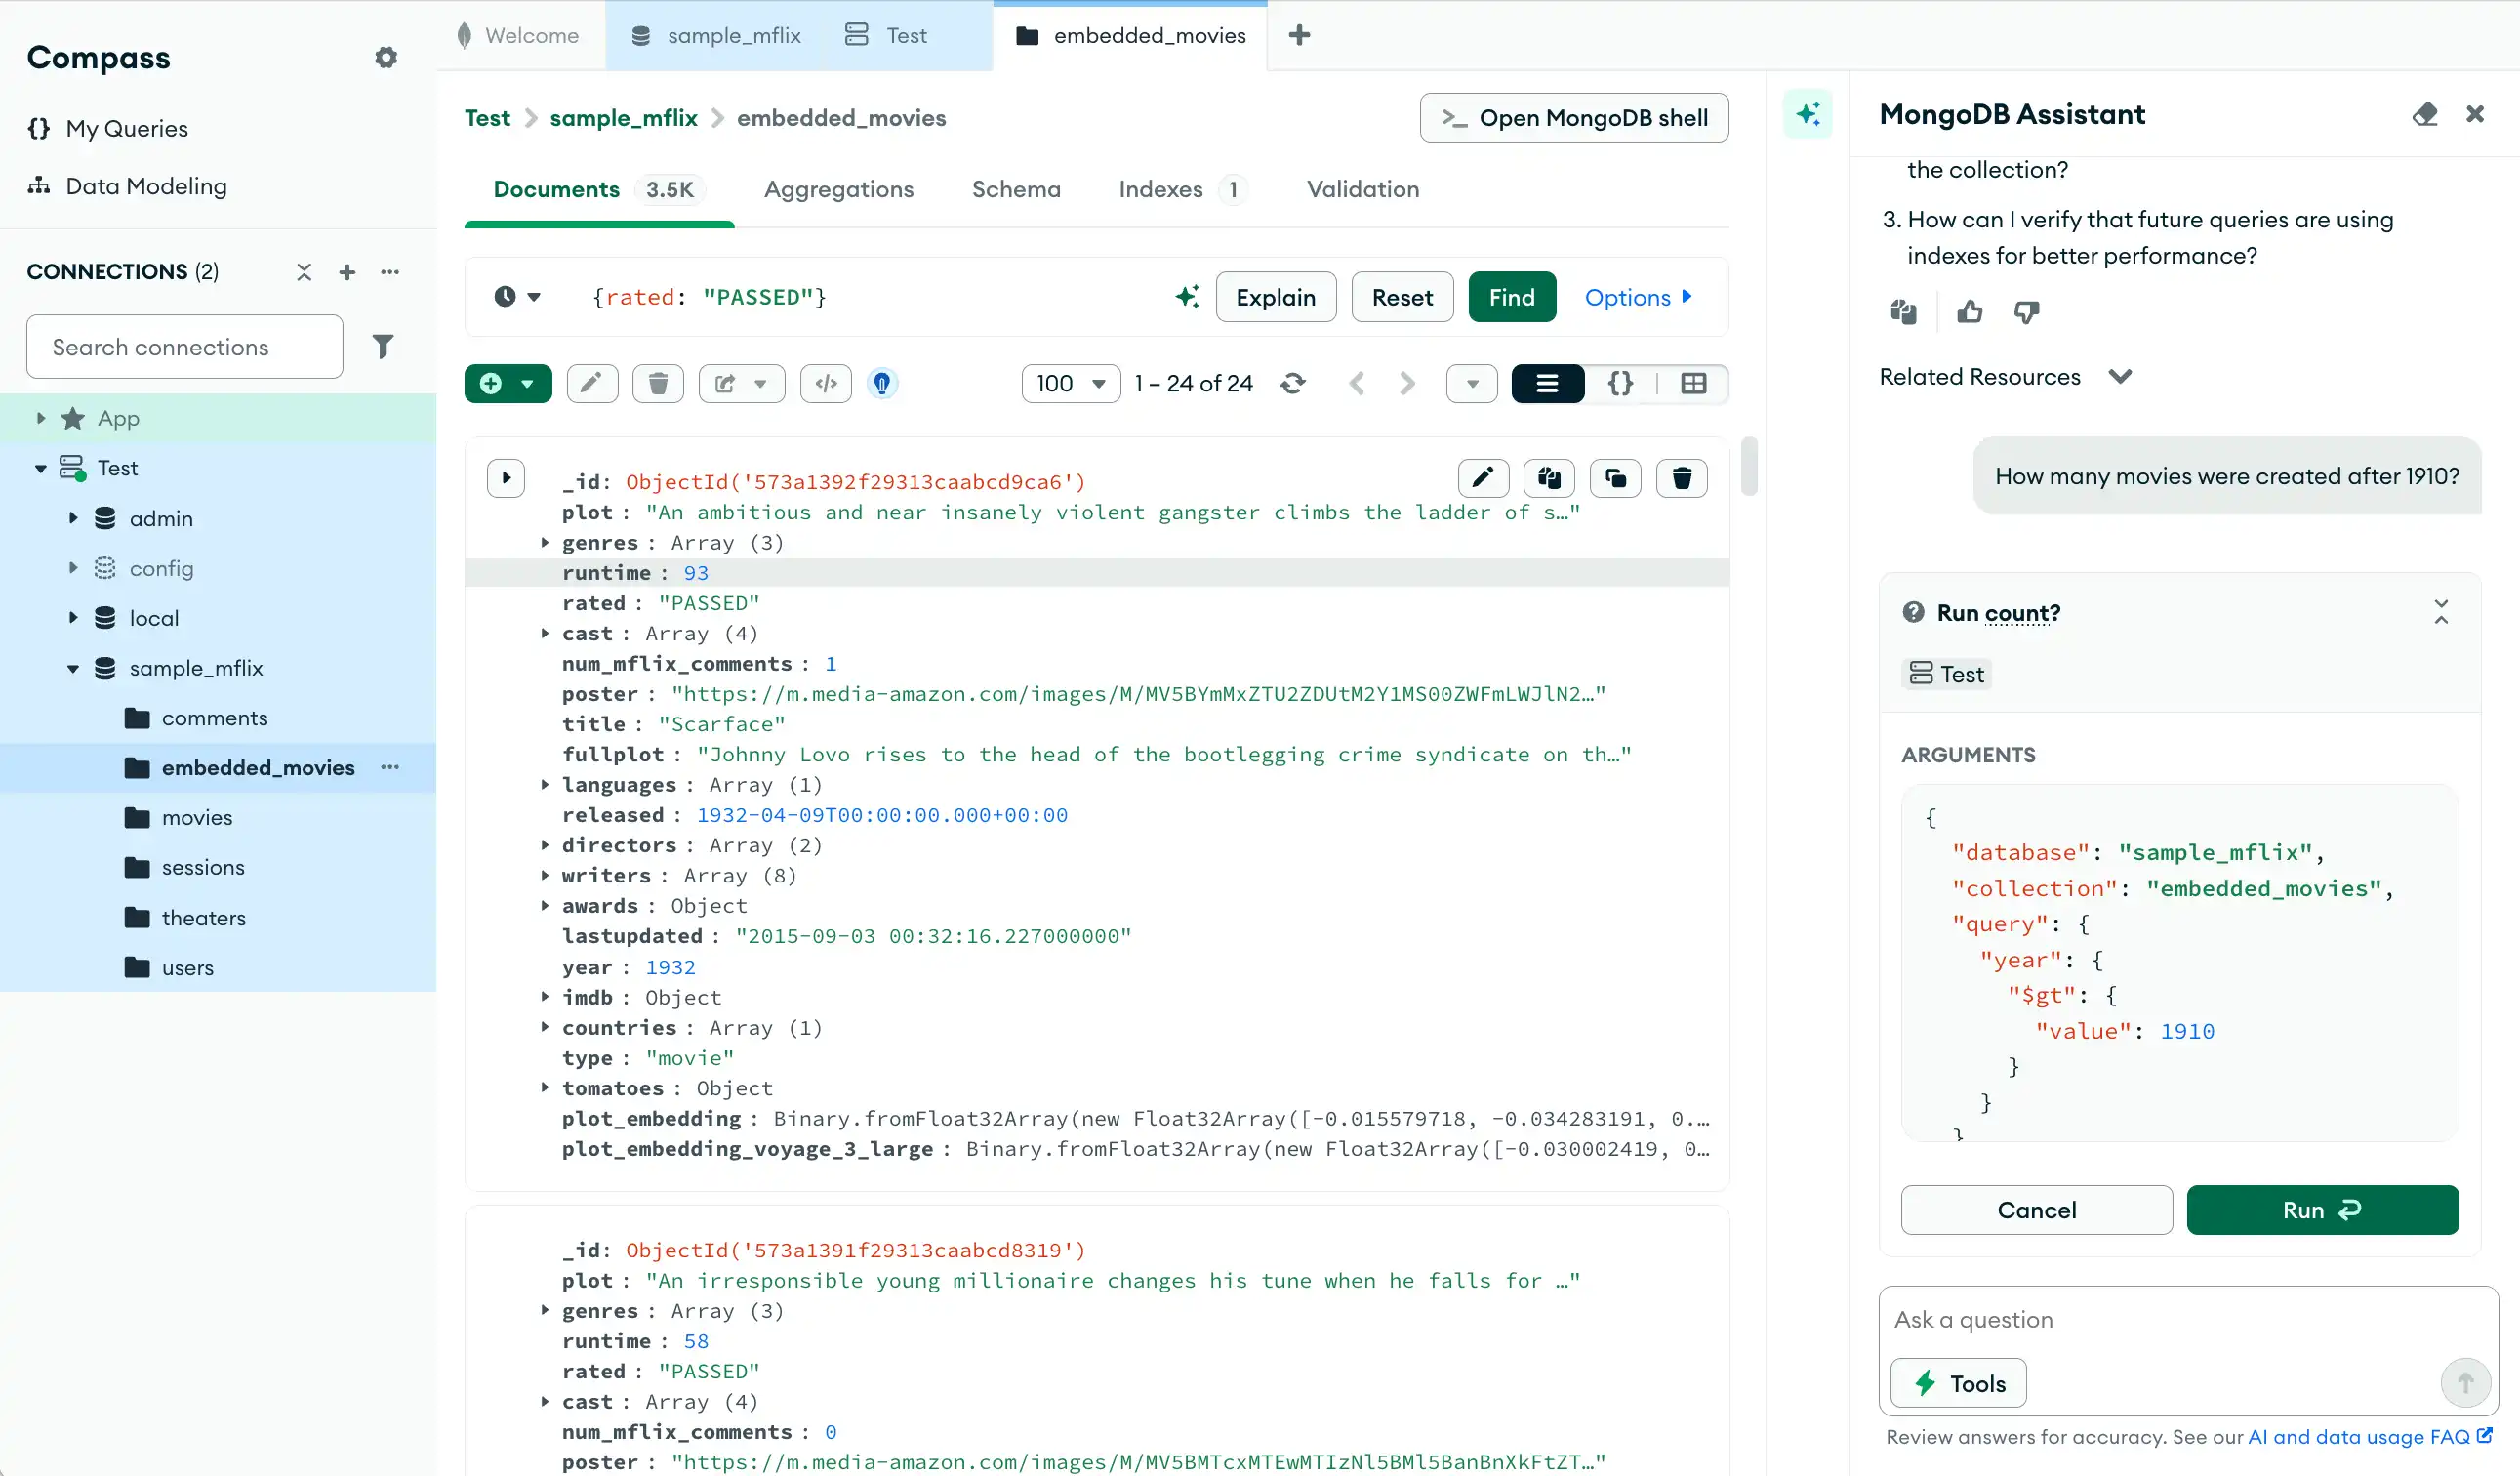Select list document view
This screenshot has height=1476, width=2520.
pyautogui.click(x=1547, y=383)
